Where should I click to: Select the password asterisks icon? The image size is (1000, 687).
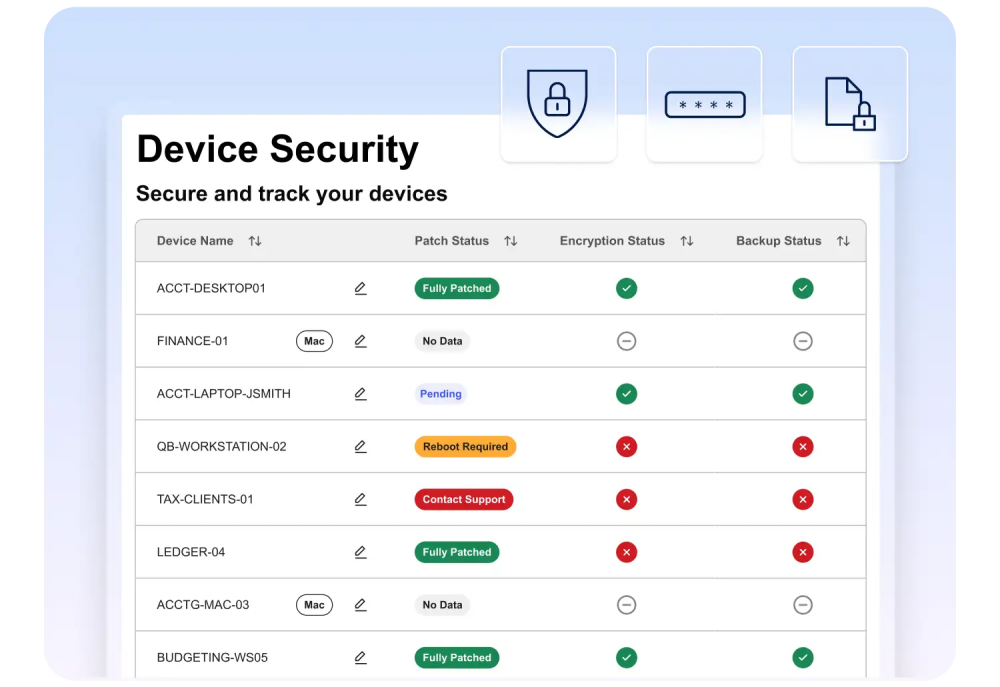click(x=704, y=103)
